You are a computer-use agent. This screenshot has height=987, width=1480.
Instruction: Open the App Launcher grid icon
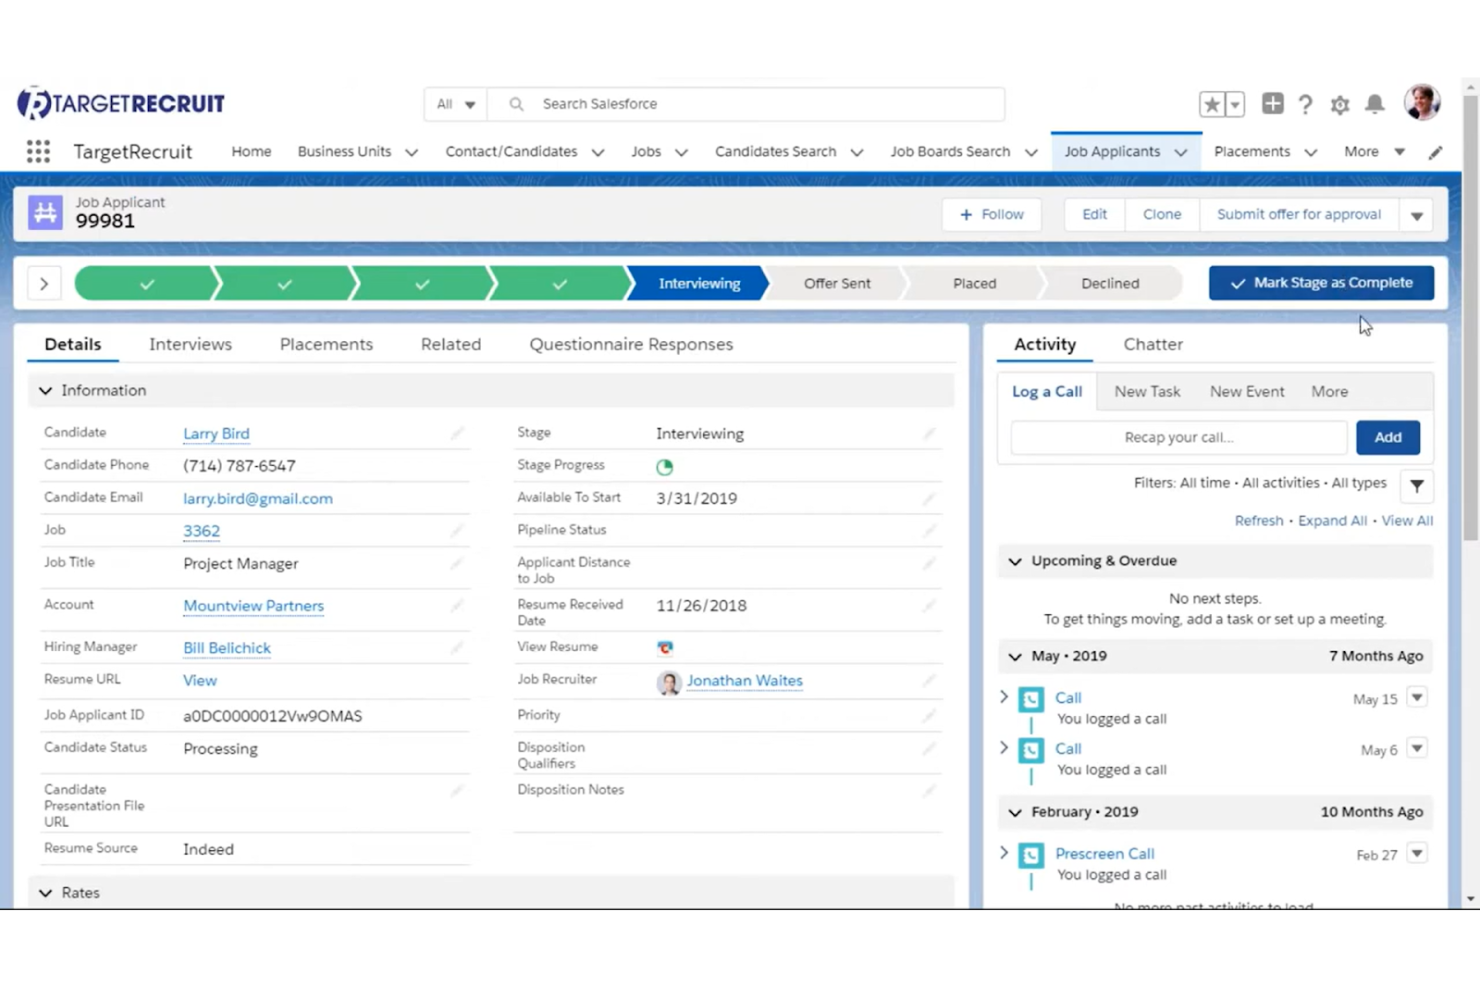(x=38, y=151)
